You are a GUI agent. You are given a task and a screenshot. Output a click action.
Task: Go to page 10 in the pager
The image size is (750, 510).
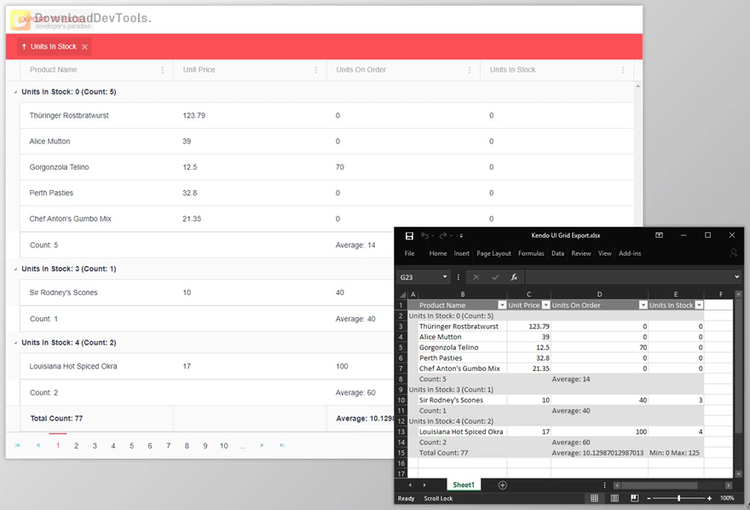point(224,445)
